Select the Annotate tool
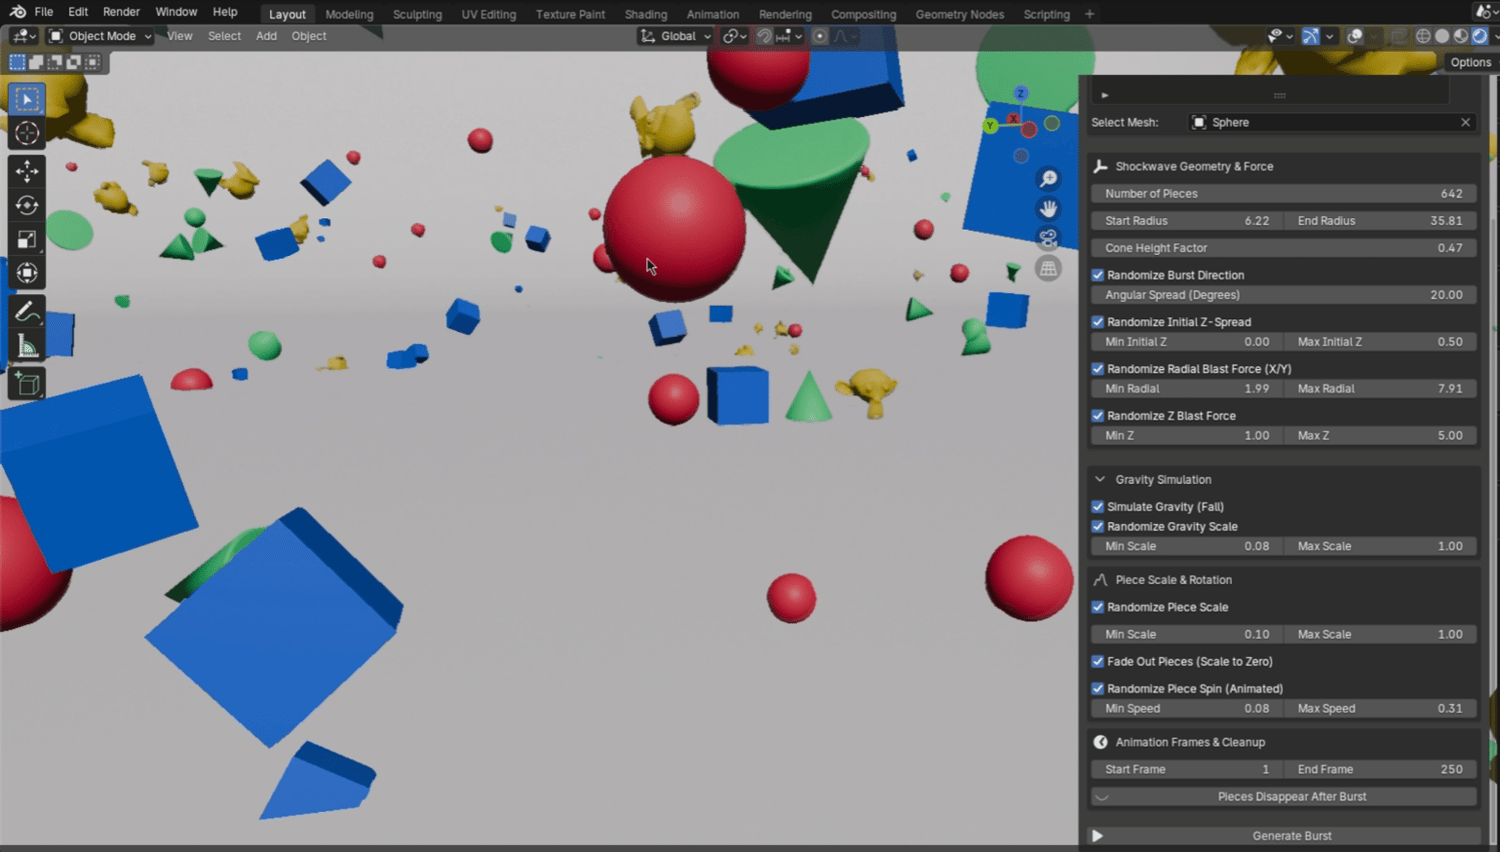 tap(27, 311)
